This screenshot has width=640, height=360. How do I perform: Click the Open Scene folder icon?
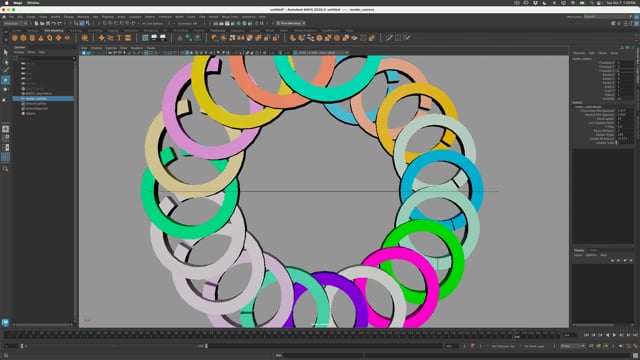point(42,24)
